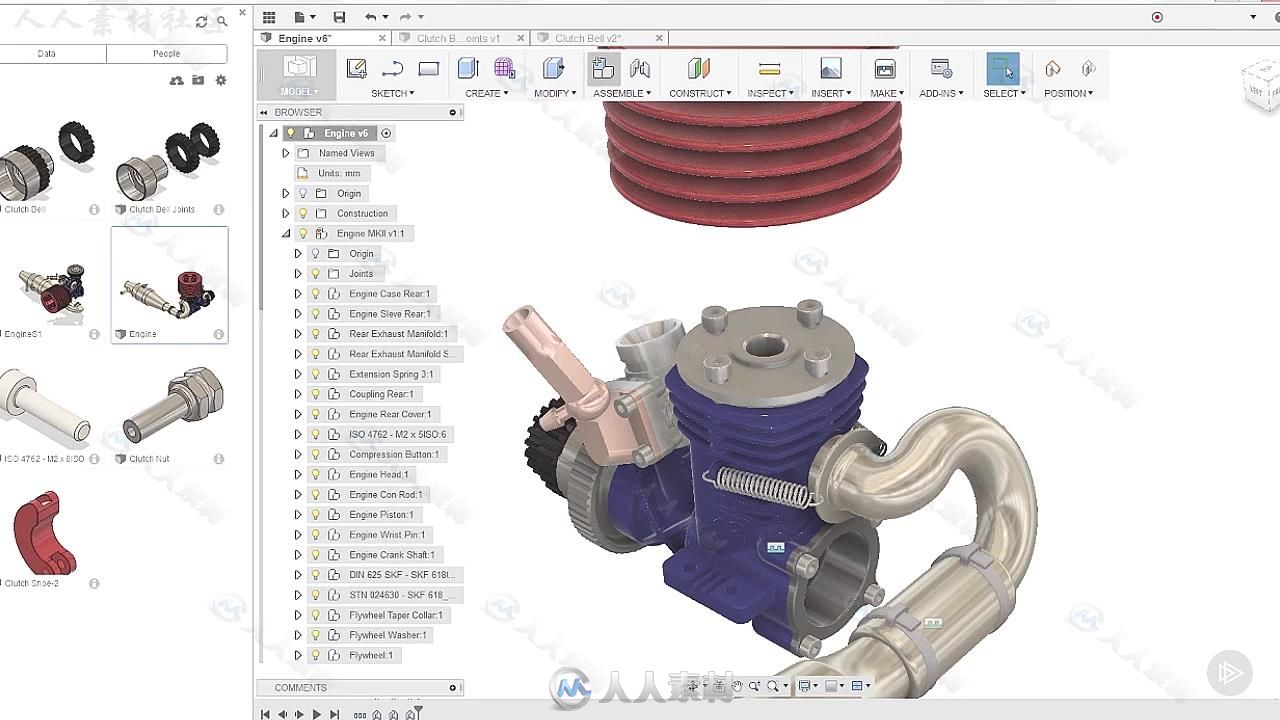Expand the Construction folder

(x=285, y=213)
